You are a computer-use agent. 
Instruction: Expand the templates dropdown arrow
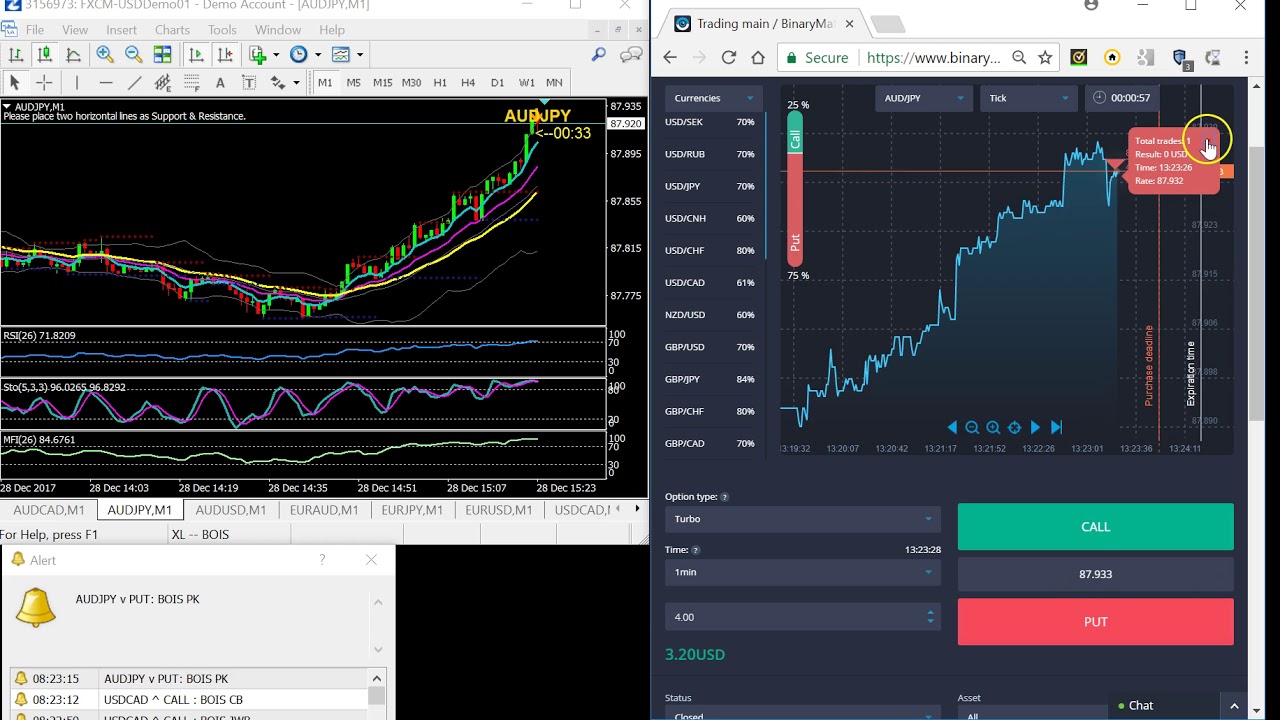(360, 55)
